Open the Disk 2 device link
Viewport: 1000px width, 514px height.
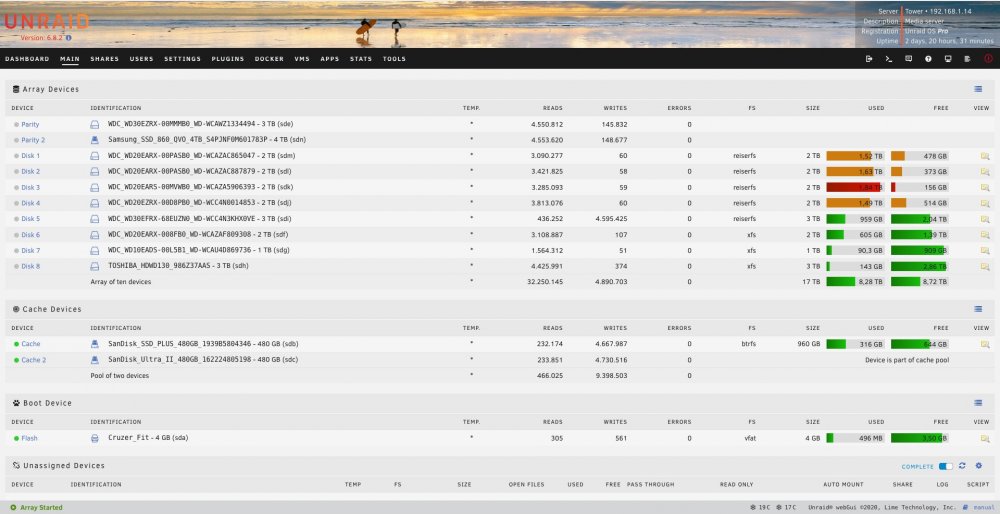pyautogui.click(x=31, y=172)
